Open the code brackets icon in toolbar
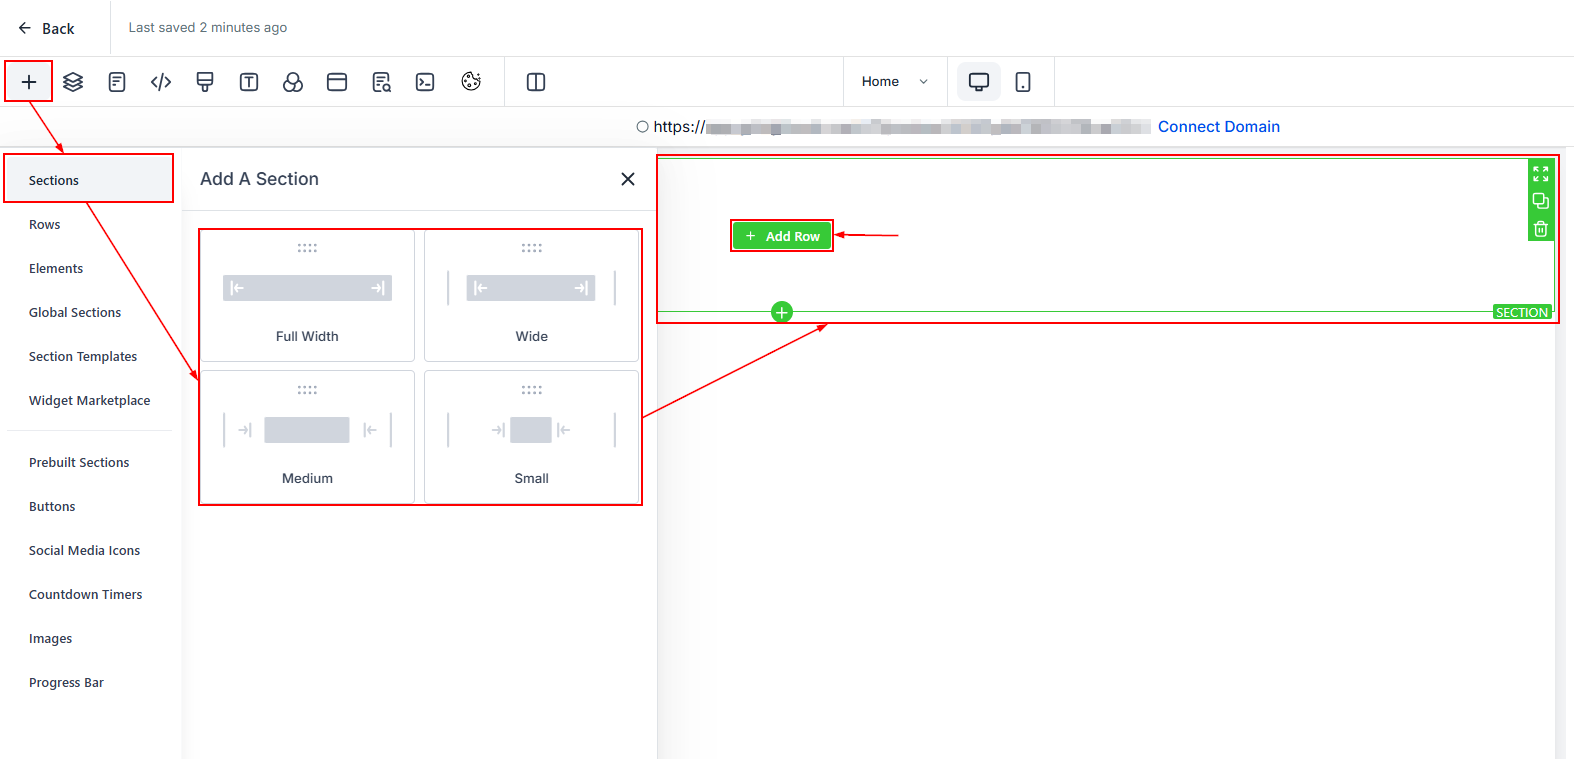The image size is (1574, 759). click(161, 82)
